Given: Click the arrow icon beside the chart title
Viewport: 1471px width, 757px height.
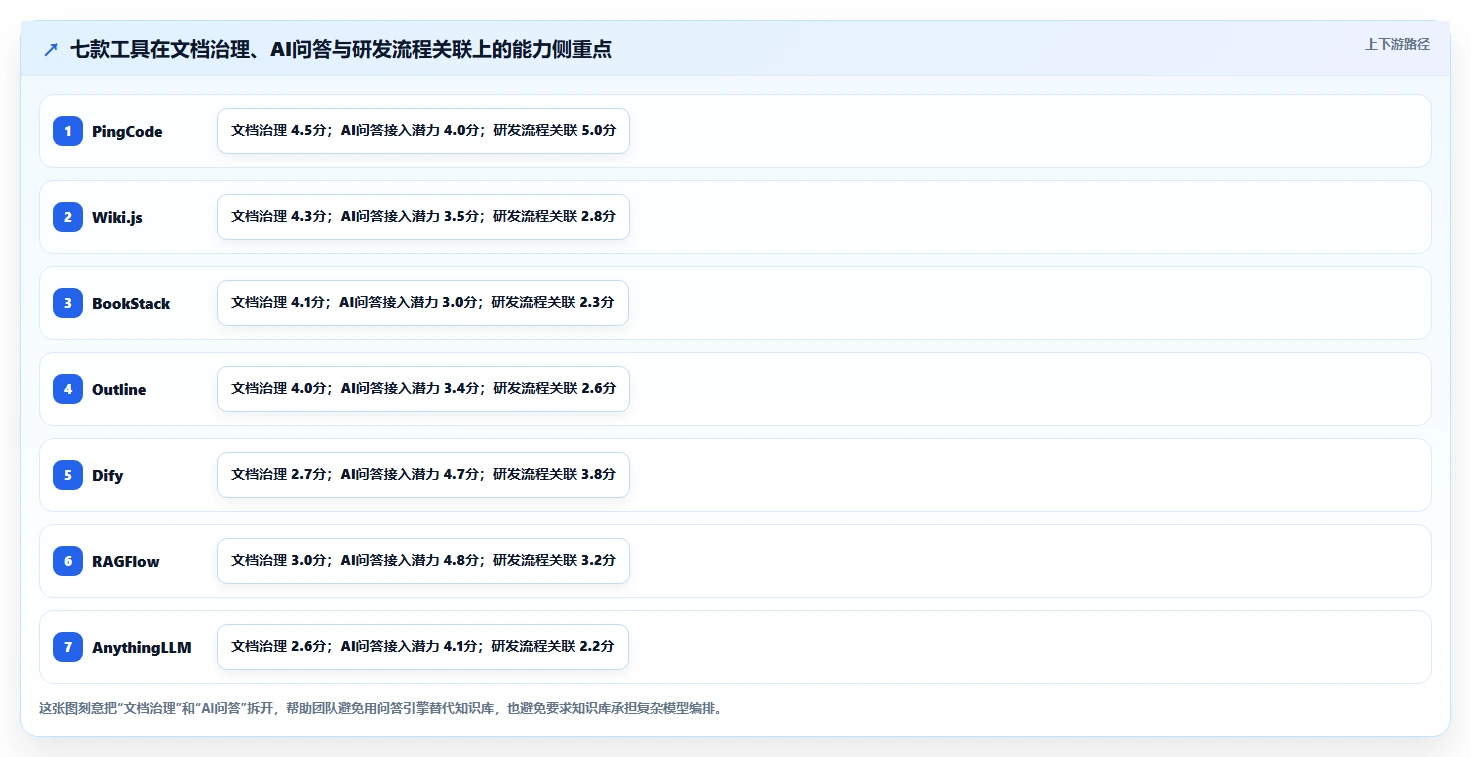Looking at the screenshot, I should tap(51, 50).
